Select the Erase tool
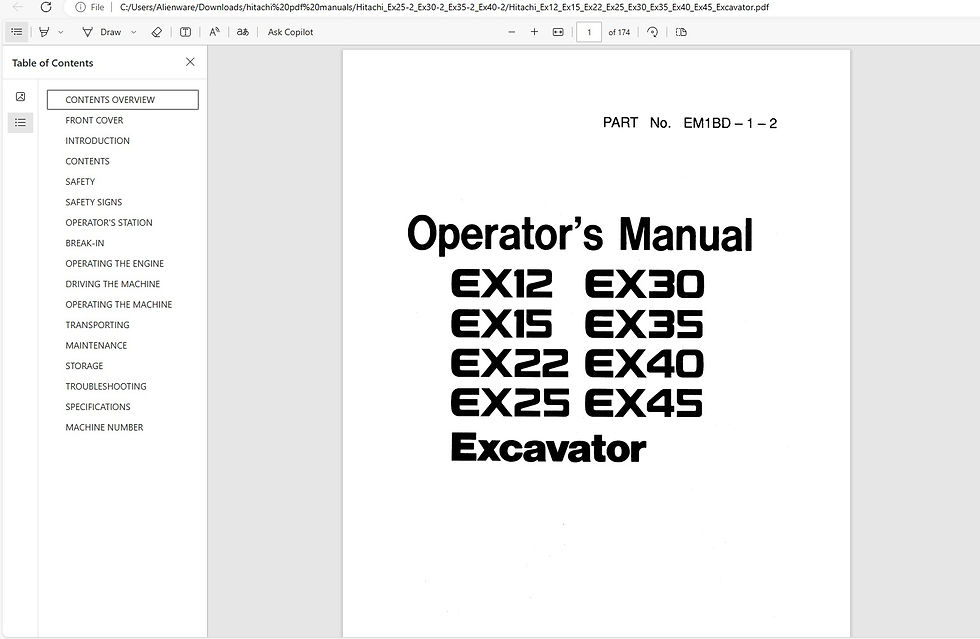The height and width of the screenshot is (639, 980). pyautogui.click(x=157, y=32)
